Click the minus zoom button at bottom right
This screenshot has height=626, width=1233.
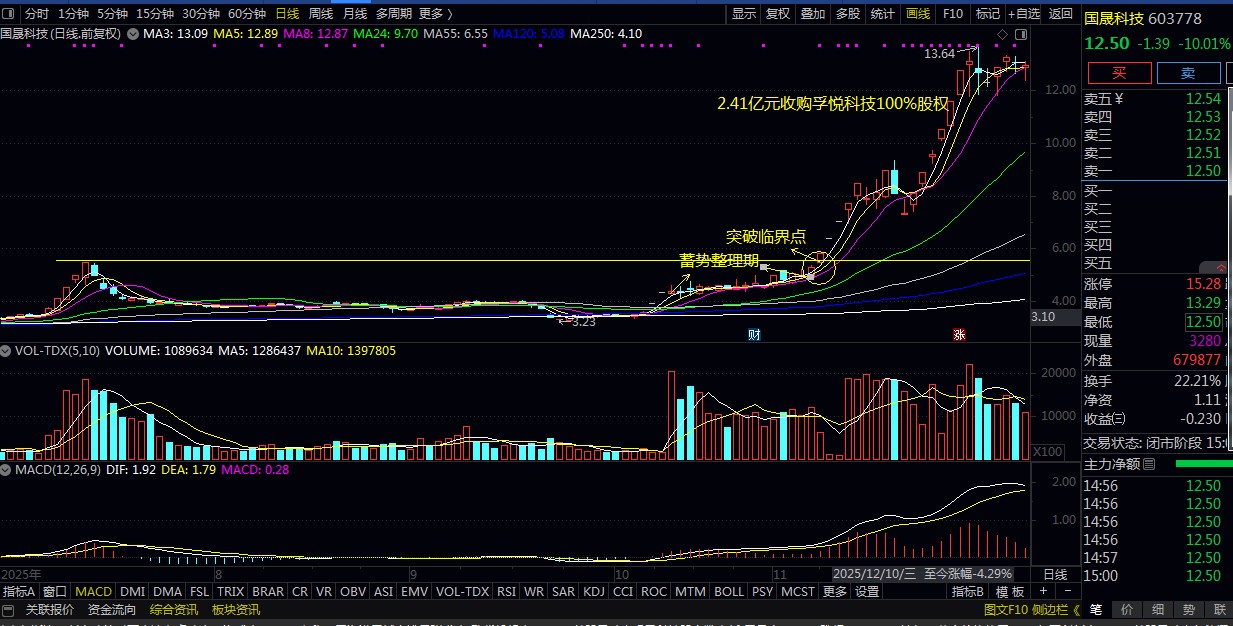pyautogui.click(x=1068, y=592)
